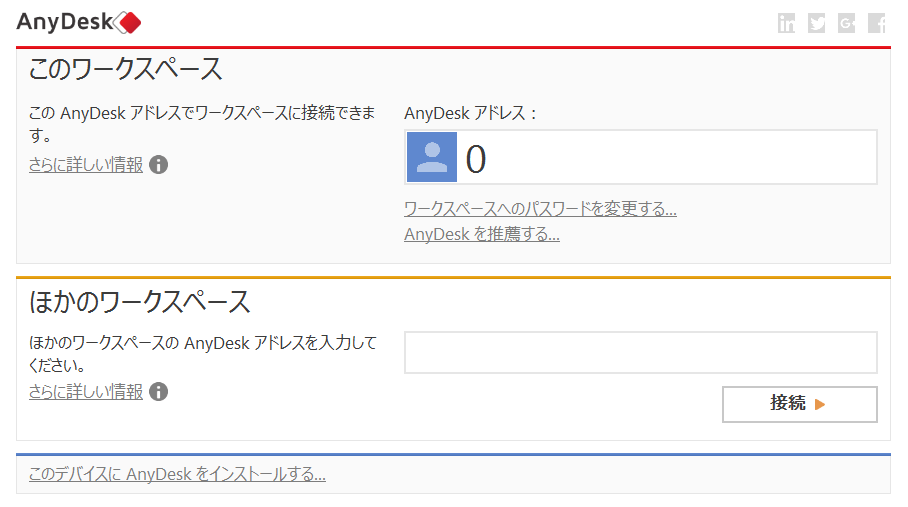This screenshot has height=507, width=908.
Task: Open ワークスペースへのパスワードを変更する link
Action: click(540, 208)
